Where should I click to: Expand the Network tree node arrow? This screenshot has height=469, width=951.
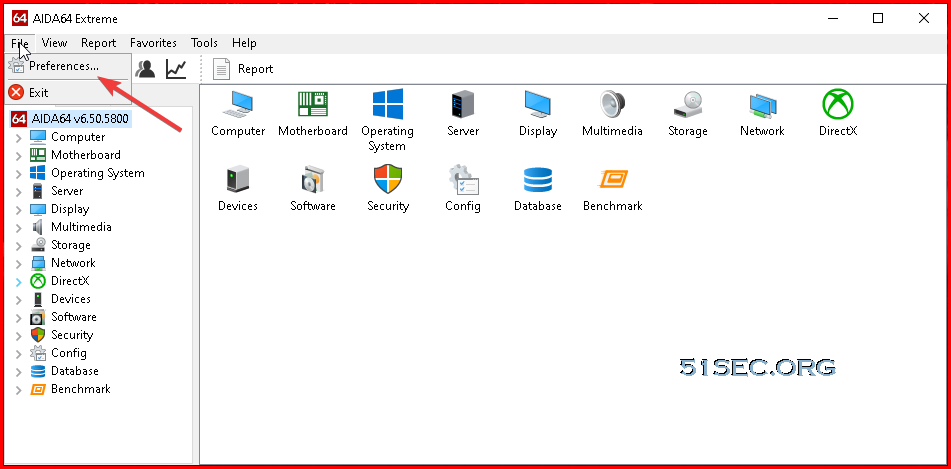(19, 264)
